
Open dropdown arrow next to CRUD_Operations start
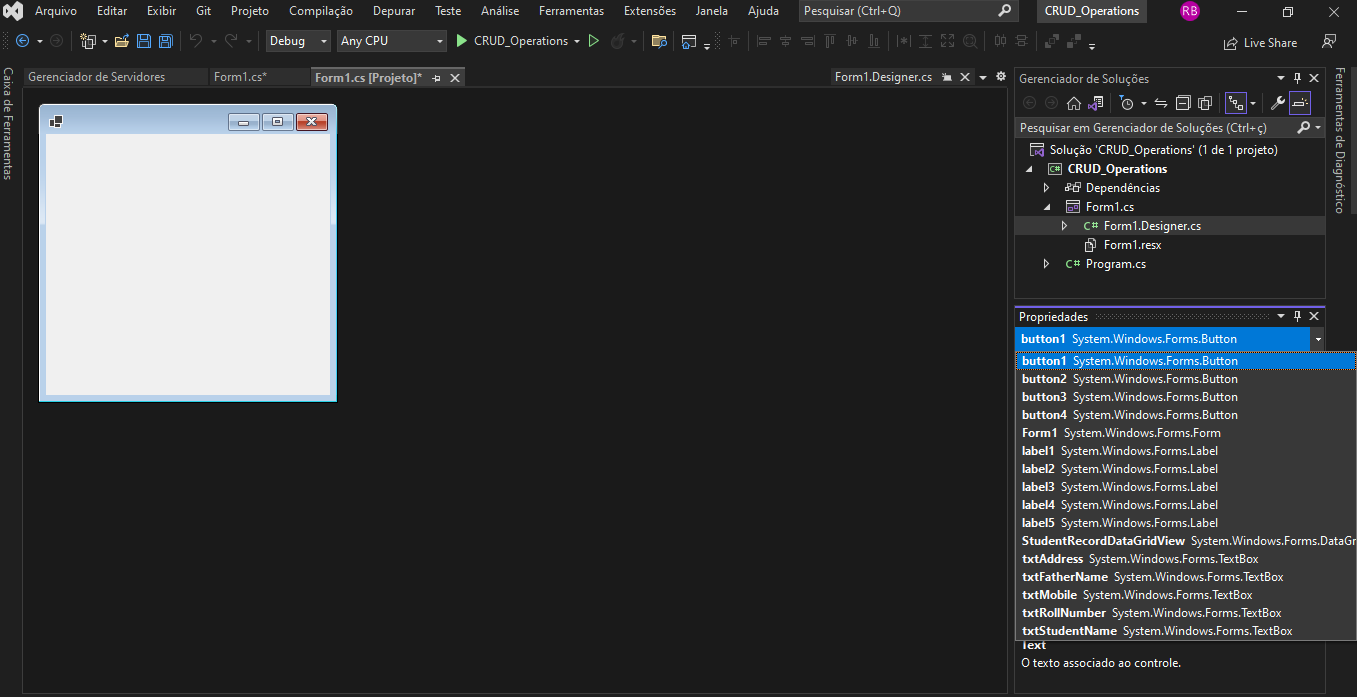click(x=577, y=41)
